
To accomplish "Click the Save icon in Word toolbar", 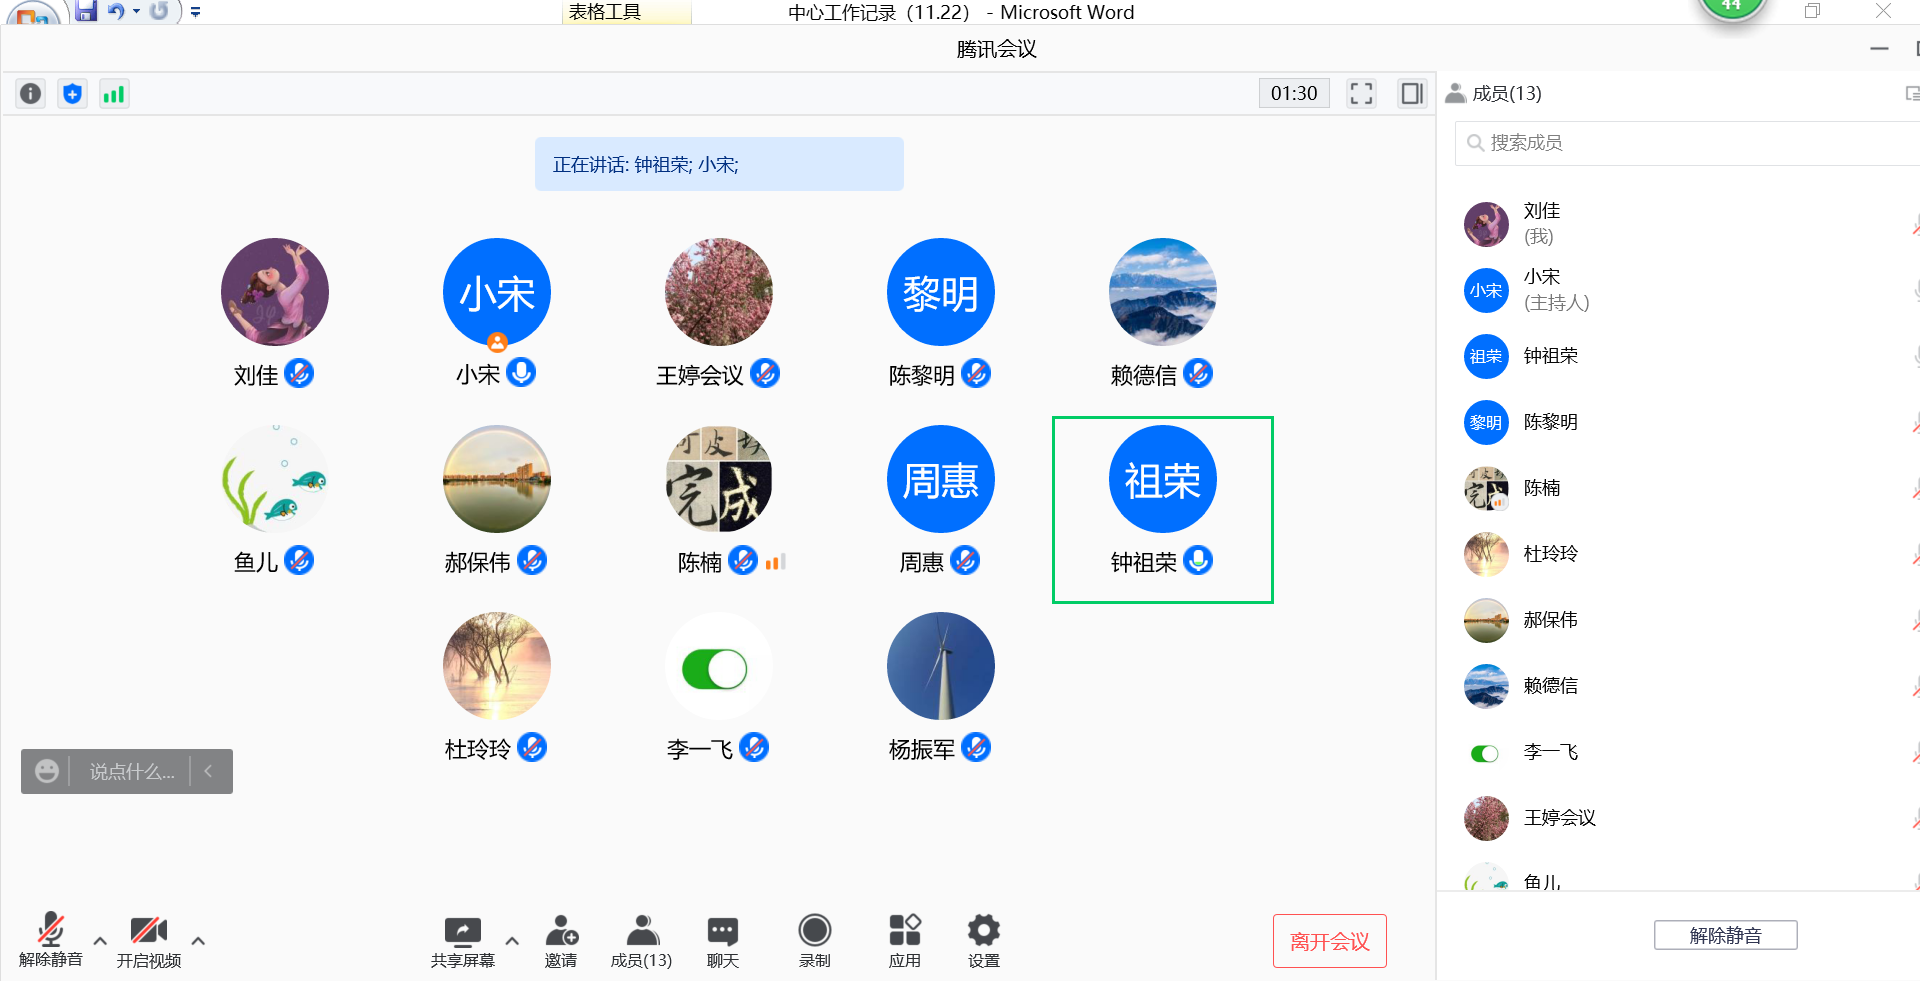I will click(86, 11).
